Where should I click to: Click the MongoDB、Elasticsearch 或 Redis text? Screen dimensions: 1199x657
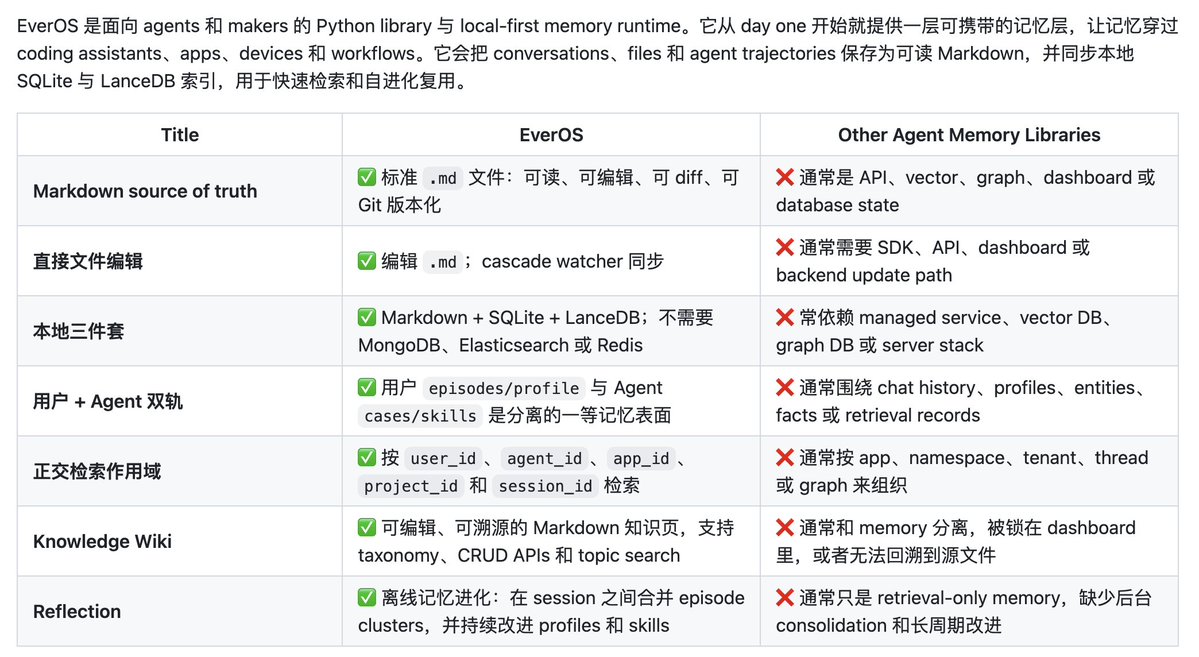pos(500,346)
